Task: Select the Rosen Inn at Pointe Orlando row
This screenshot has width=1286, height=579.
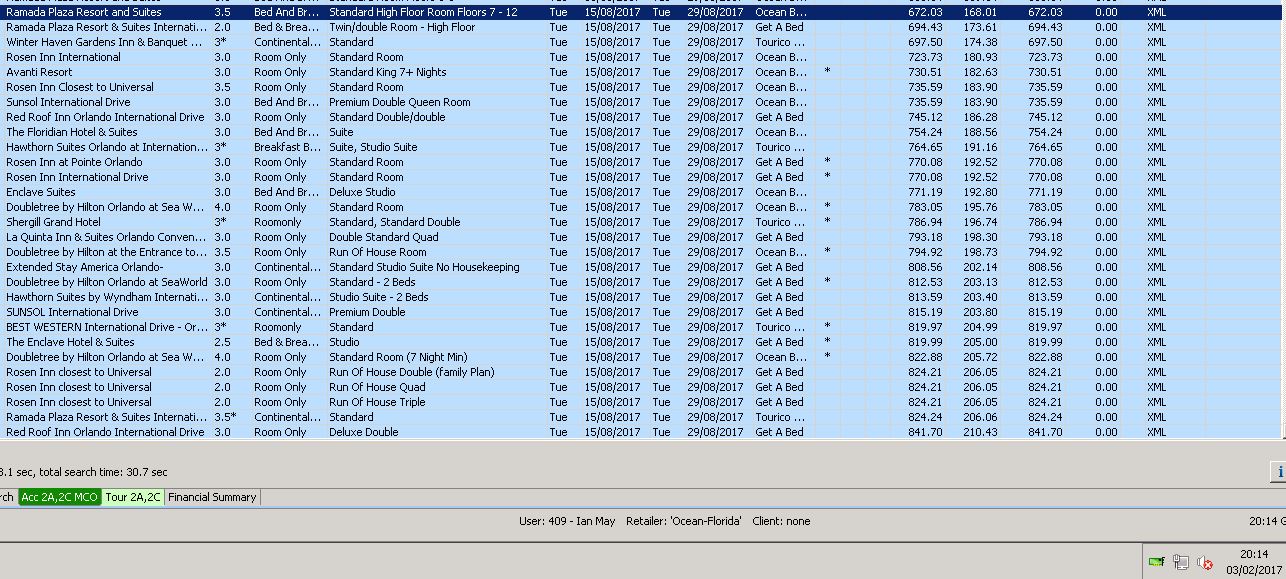Action: [640, 162]
